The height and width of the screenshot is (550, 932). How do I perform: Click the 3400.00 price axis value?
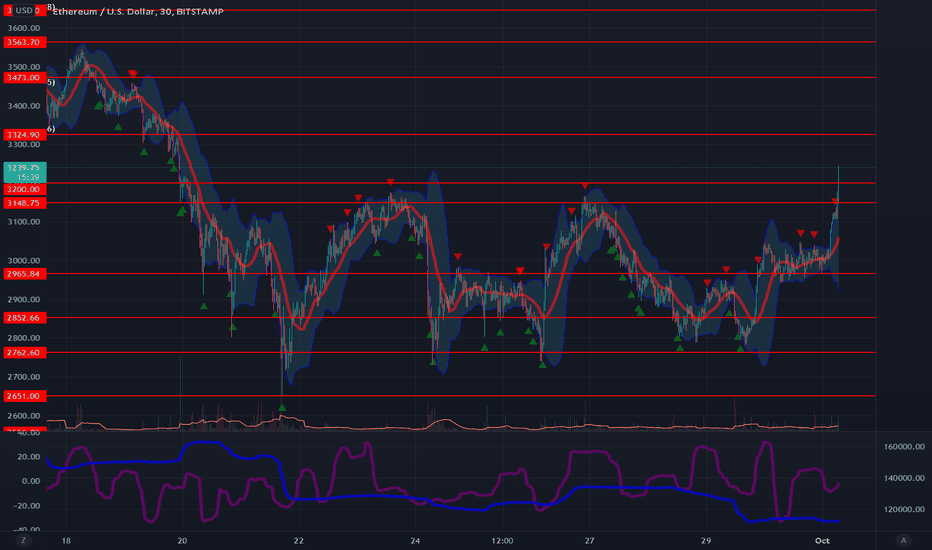coord(24,106)
